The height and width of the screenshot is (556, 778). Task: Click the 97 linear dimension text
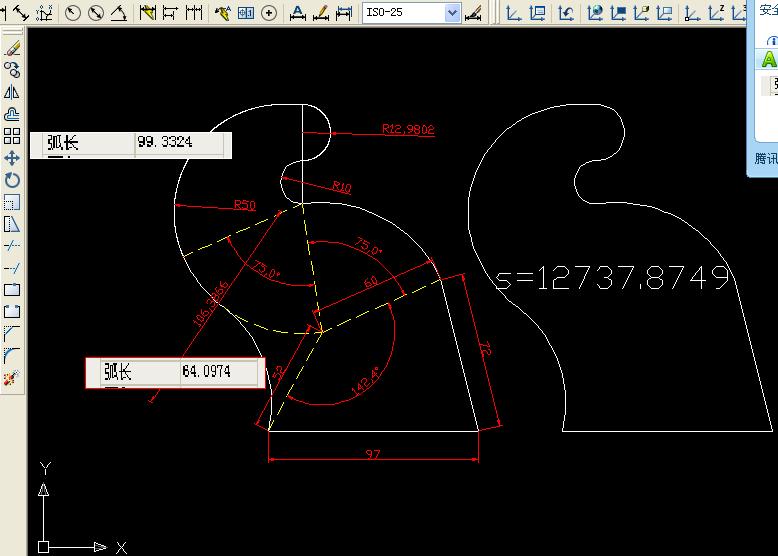(373, 454)
